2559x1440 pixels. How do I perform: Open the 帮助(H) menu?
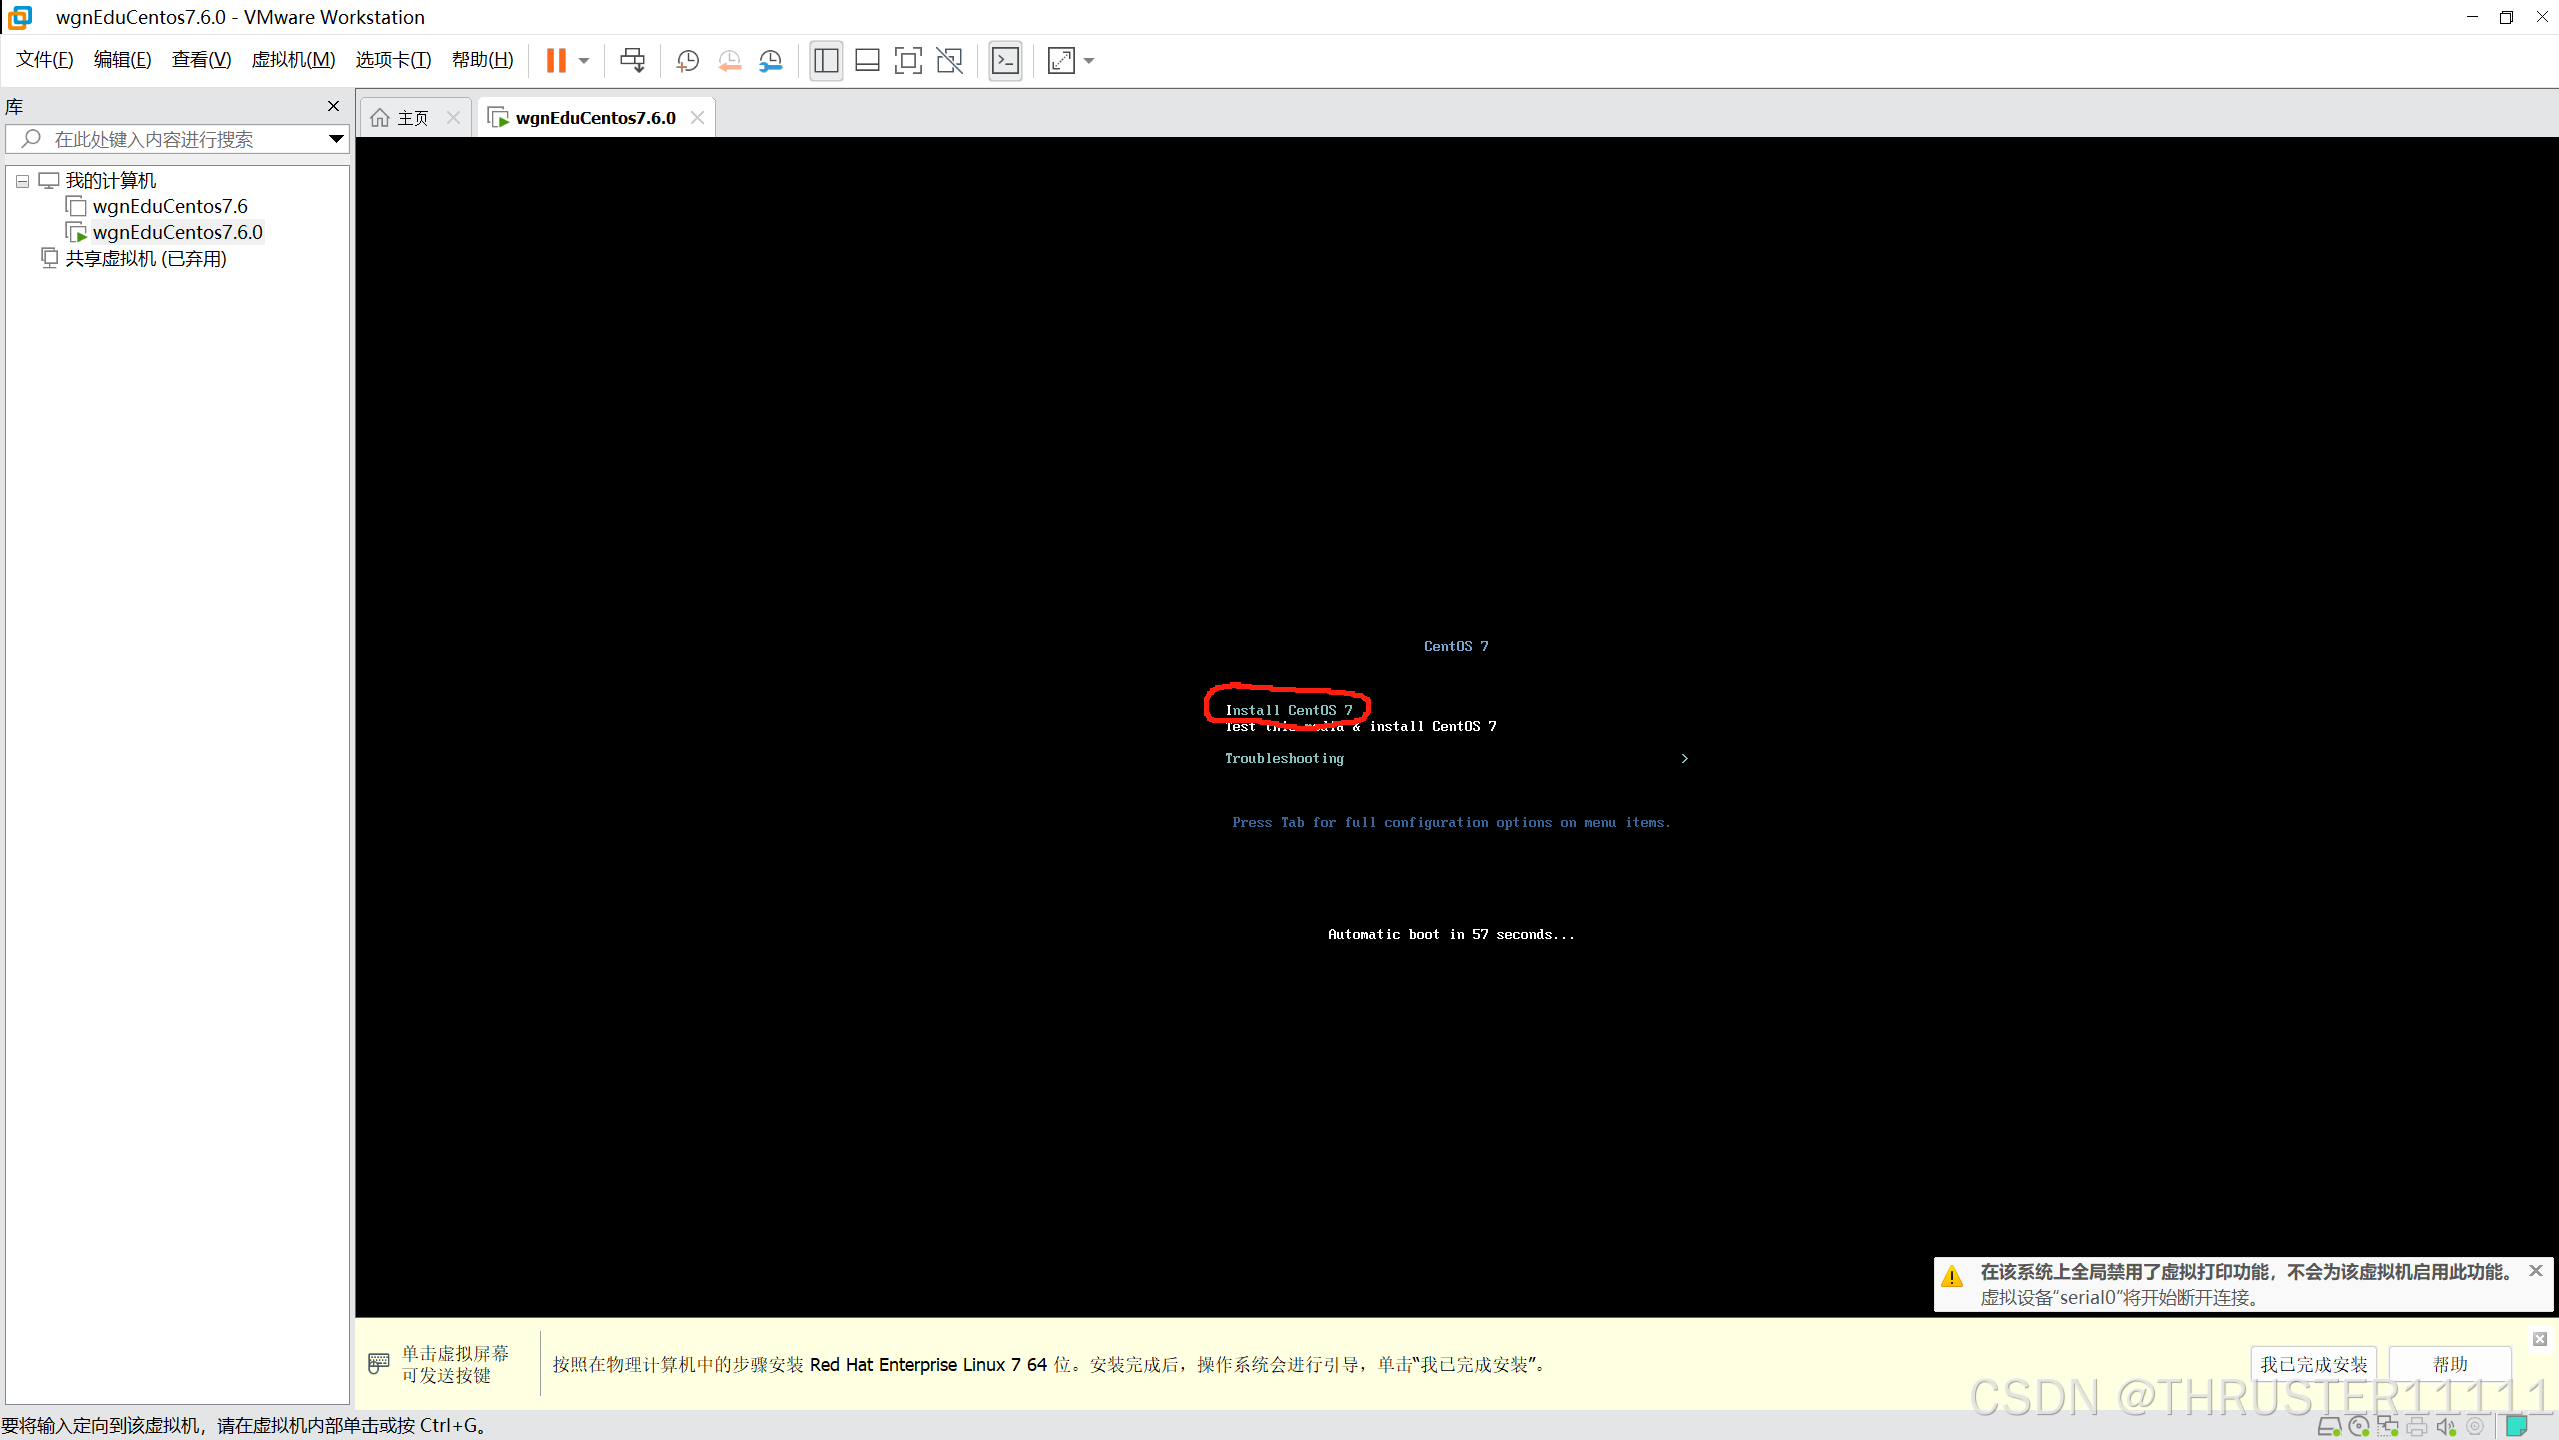pyautogui.click(x=482, y=60)
